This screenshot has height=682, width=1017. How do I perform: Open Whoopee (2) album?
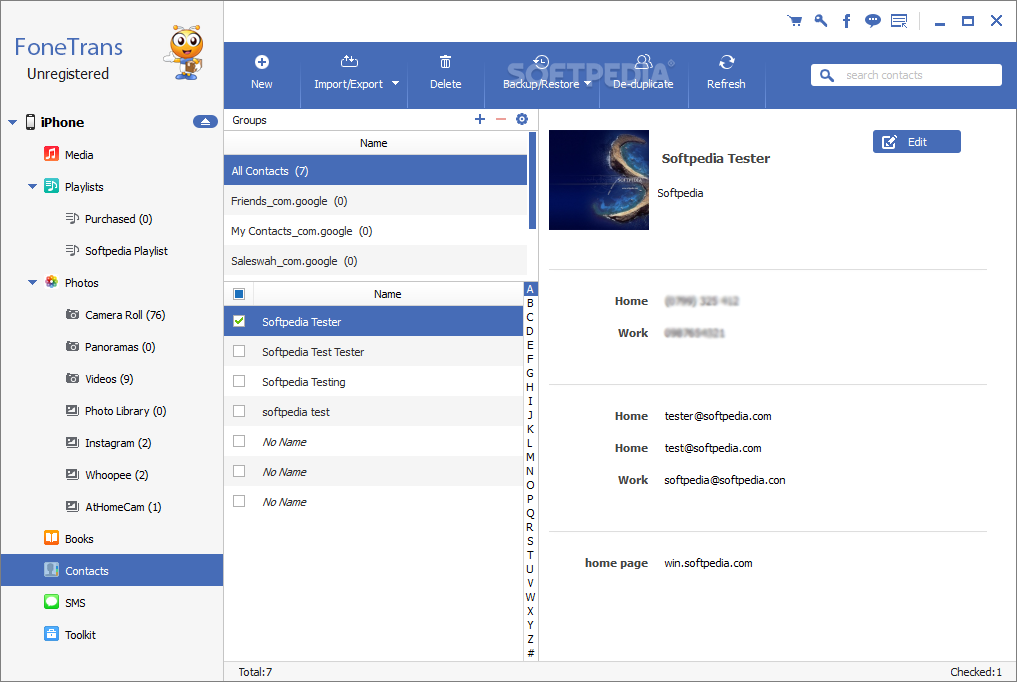pos(116,475)
